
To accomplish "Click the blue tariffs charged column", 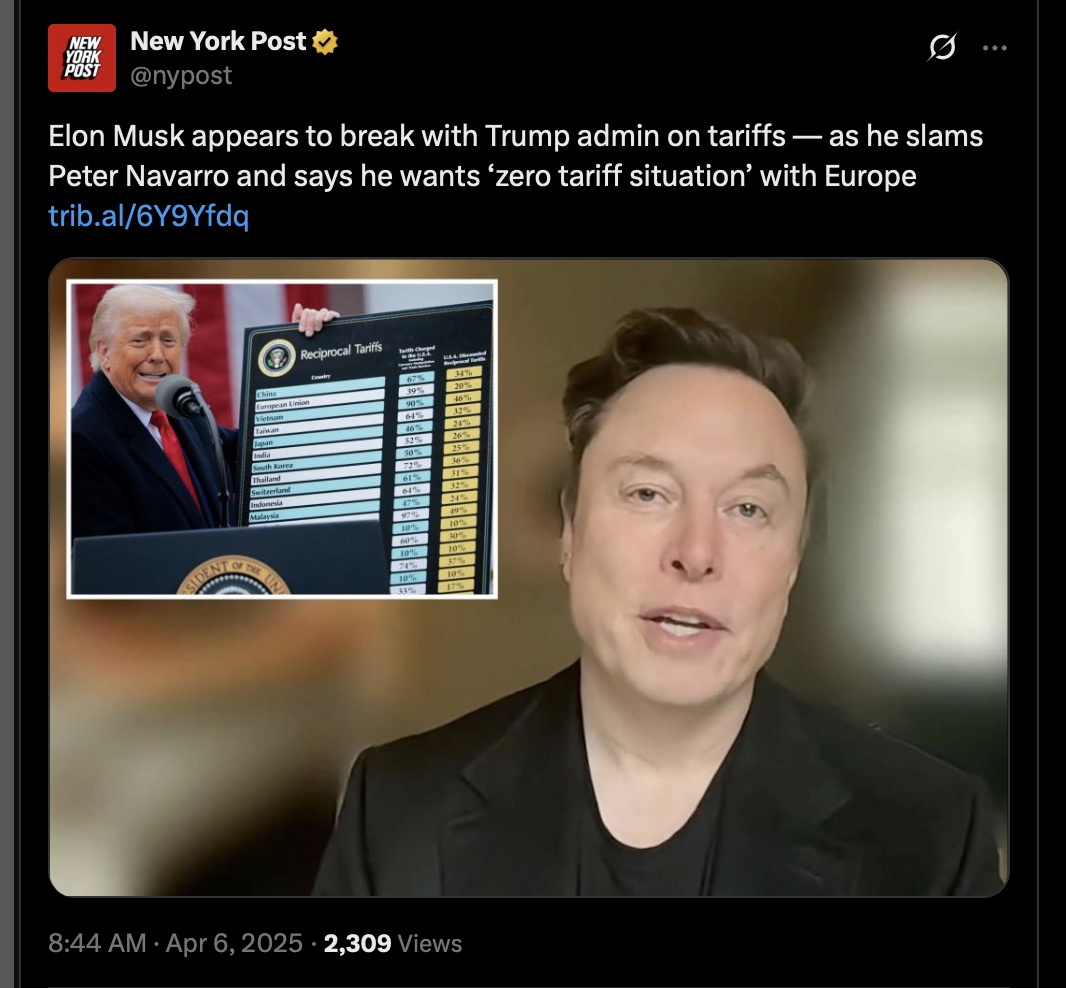I will click(x=411, y=483).
